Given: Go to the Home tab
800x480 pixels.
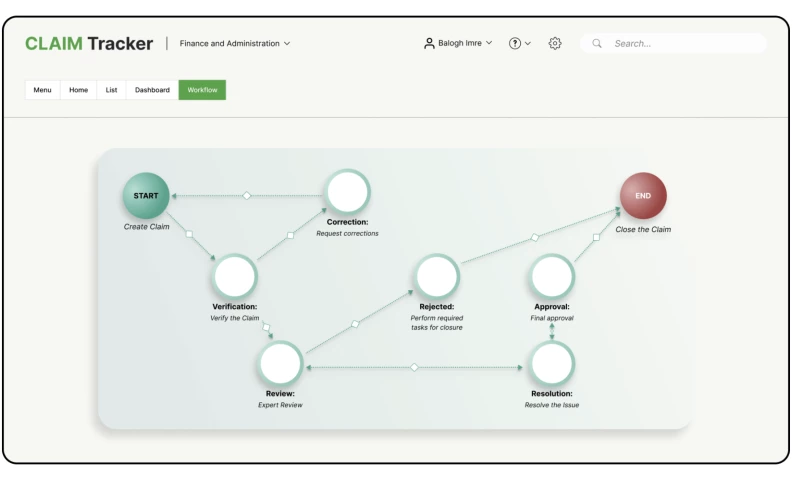Looking at the screenshot, I should coord(78,90).
